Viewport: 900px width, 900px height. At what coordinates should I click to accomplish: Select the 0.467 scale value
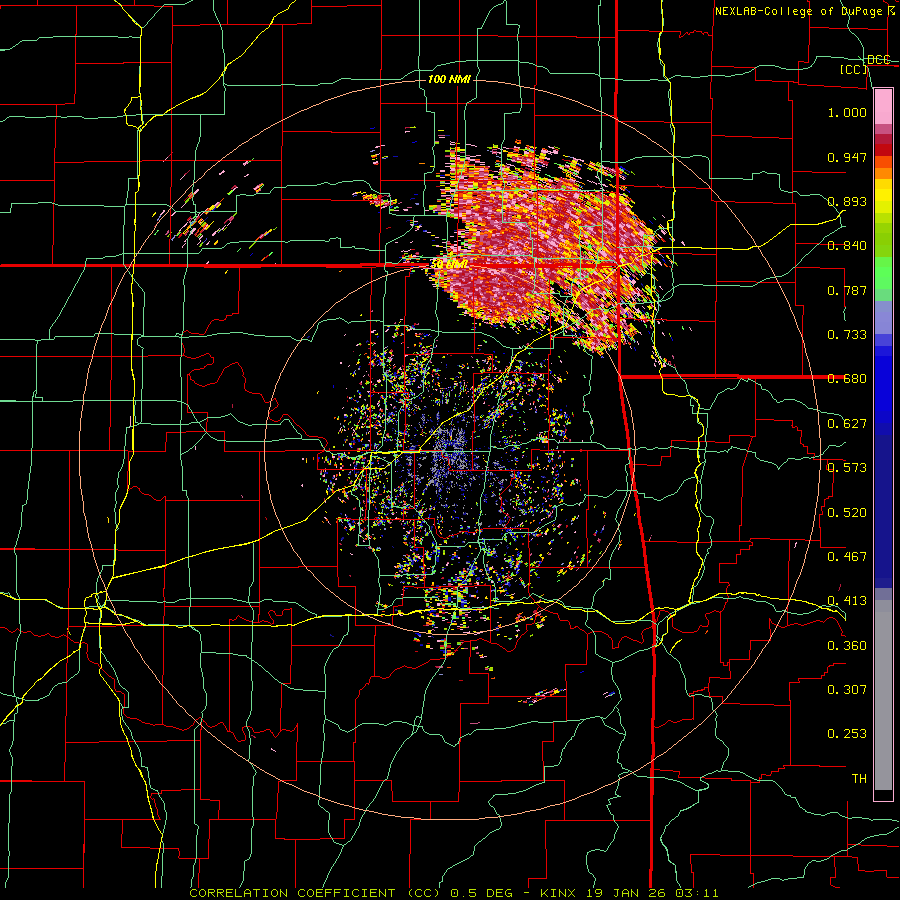click(847, 556)
